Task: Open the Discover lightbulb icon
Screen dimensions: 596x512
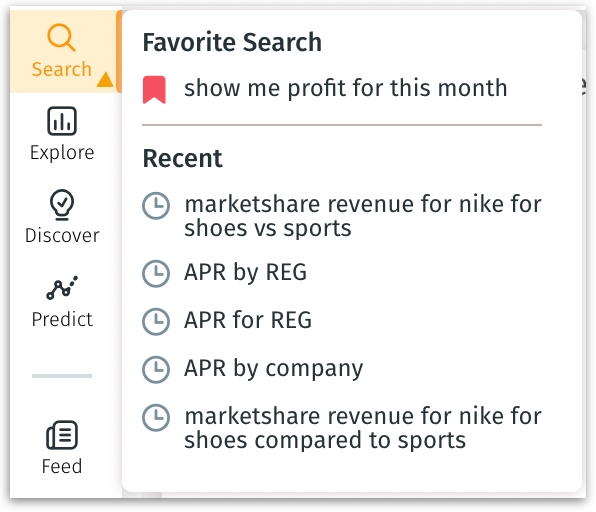Action: point(62,204)
